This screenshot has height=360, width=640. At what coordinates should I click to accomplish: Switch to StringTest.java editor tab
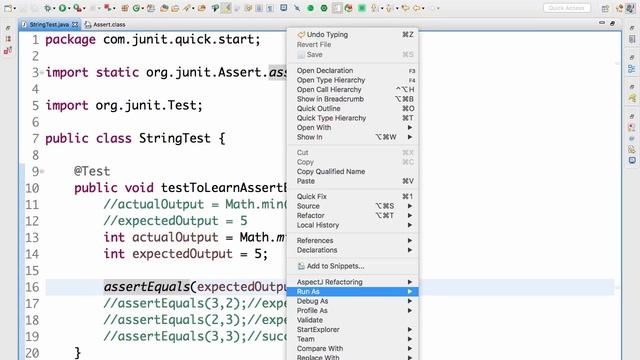click(x=50, y=24)
